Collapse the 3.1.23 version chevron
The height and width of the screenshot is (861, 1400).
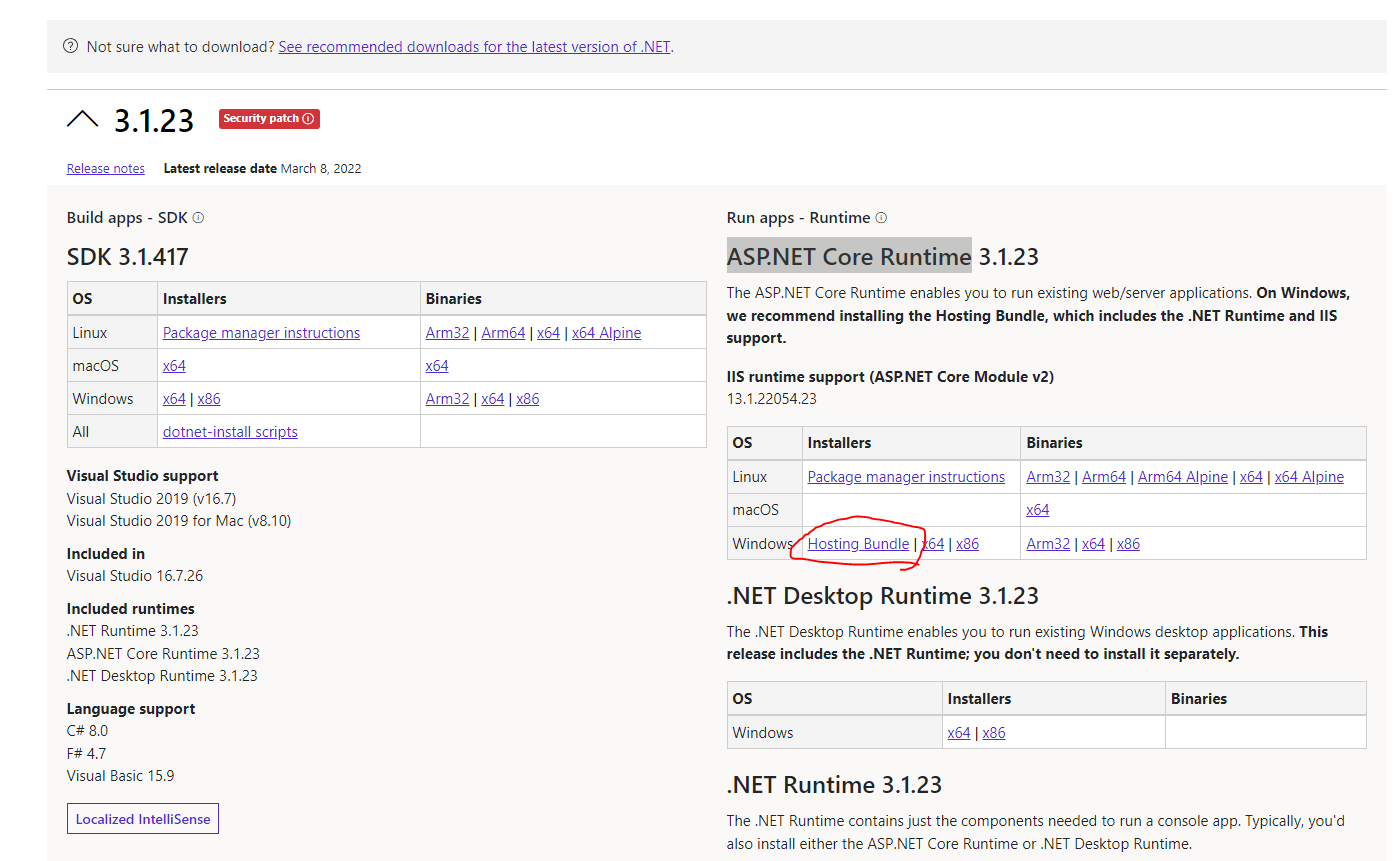pos(82,120)
